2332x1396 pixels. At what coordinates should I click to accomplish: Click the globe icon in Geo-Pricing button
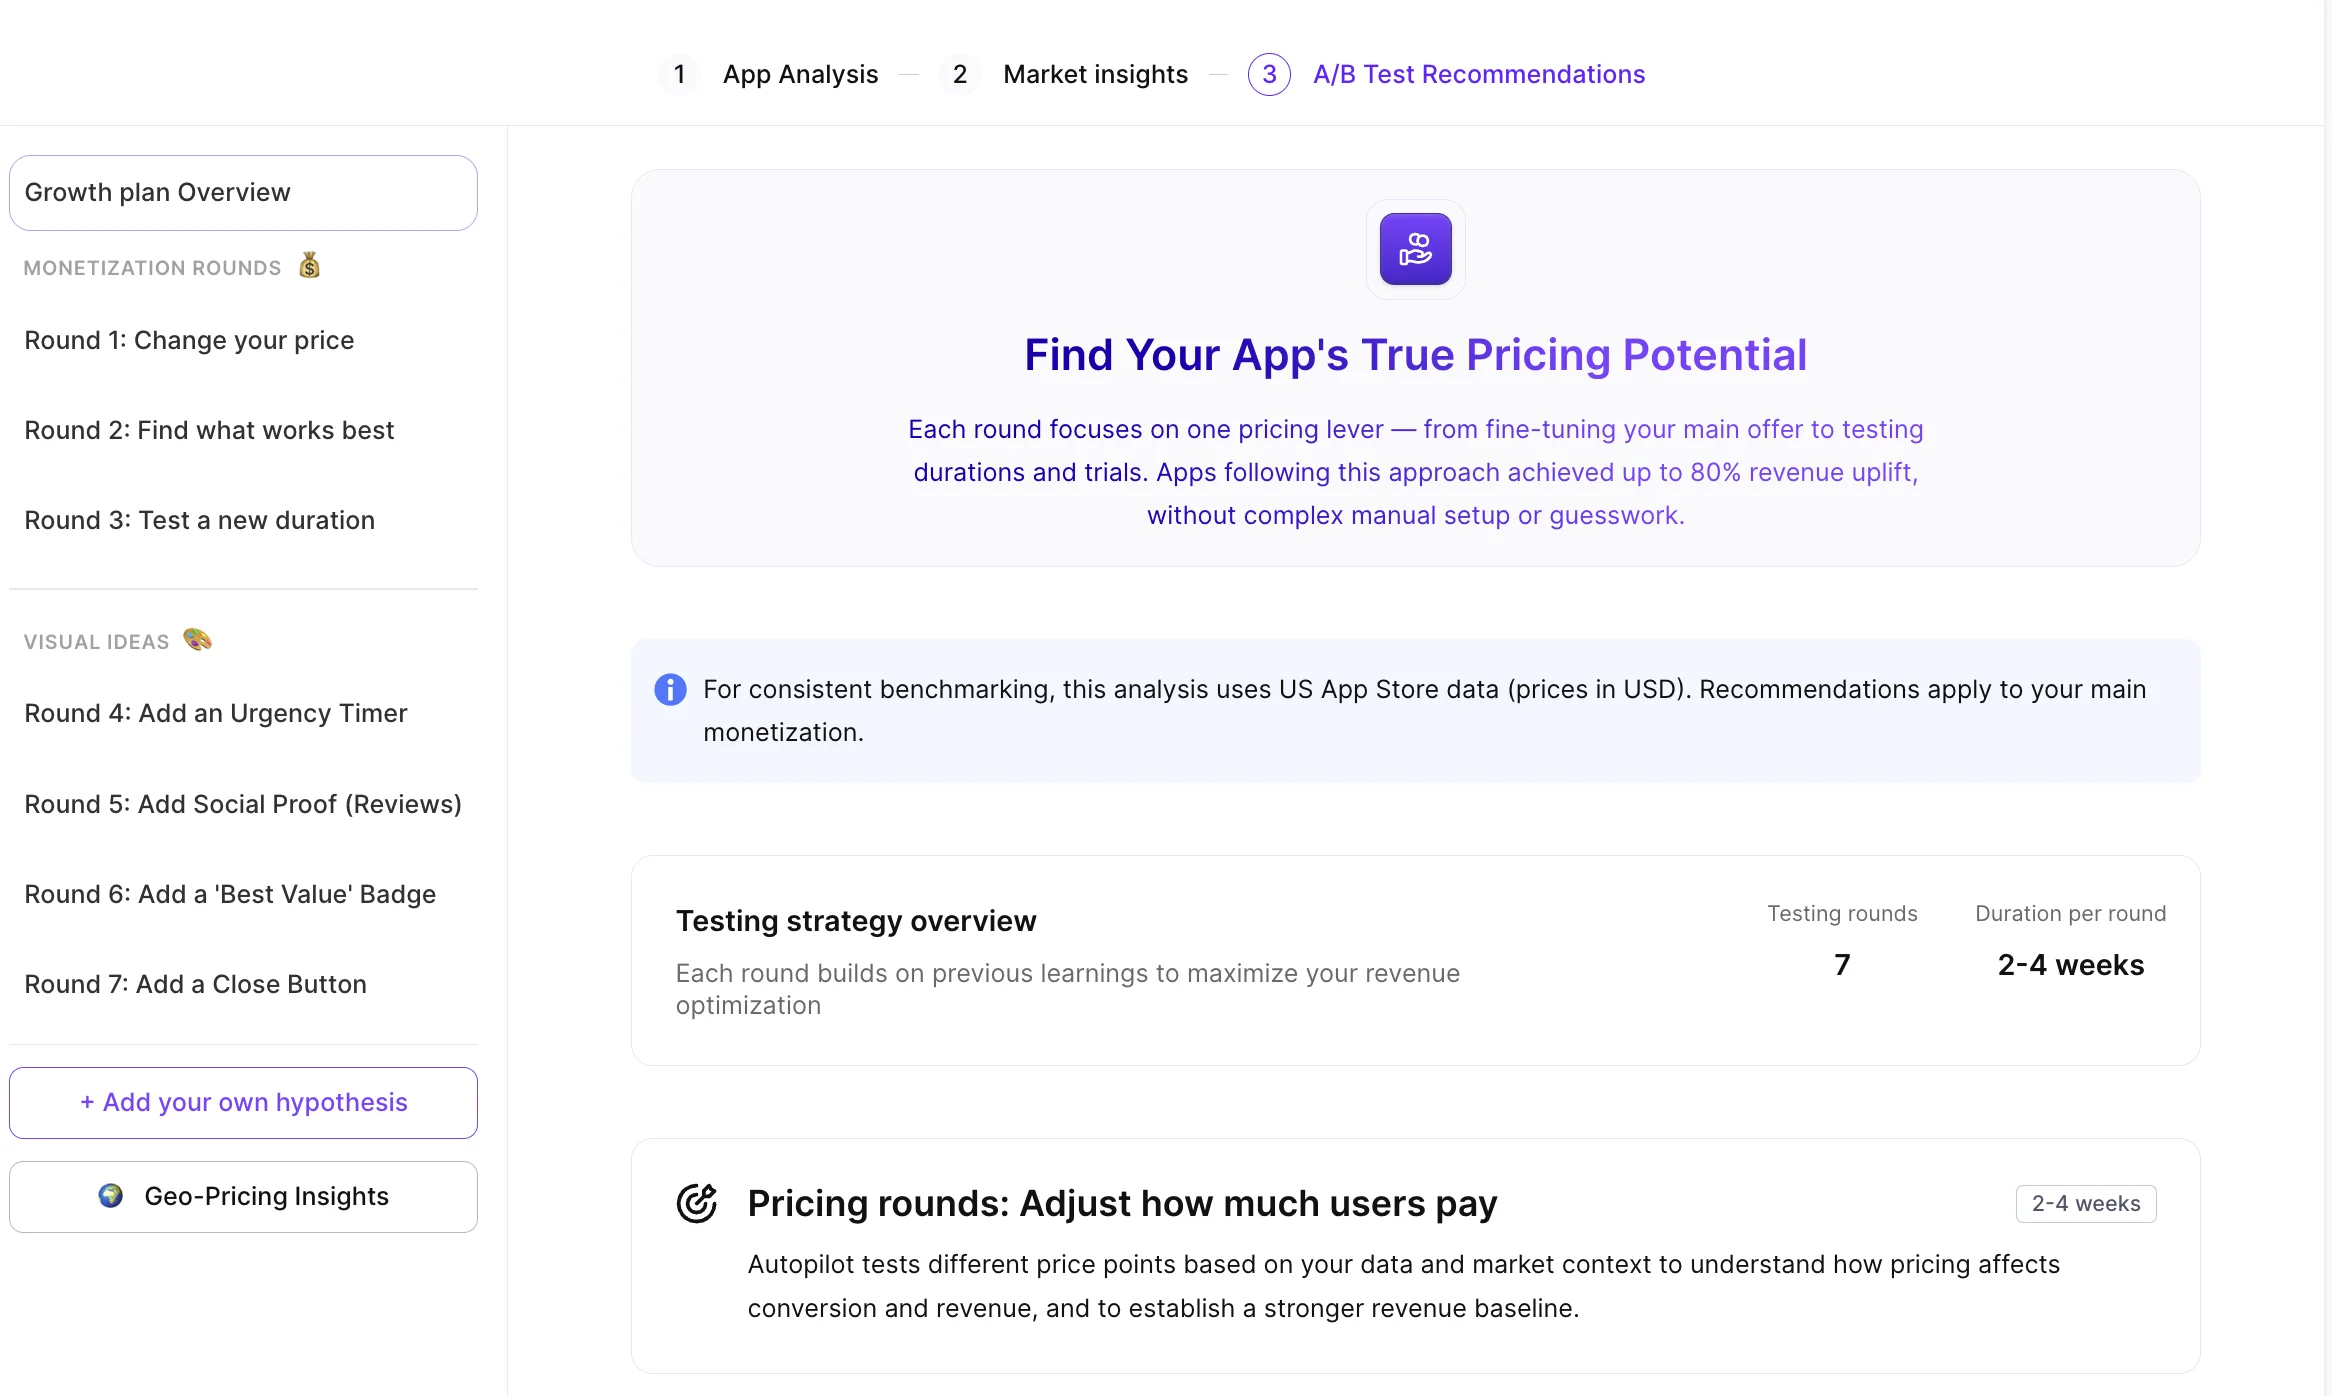[111, 1196]
